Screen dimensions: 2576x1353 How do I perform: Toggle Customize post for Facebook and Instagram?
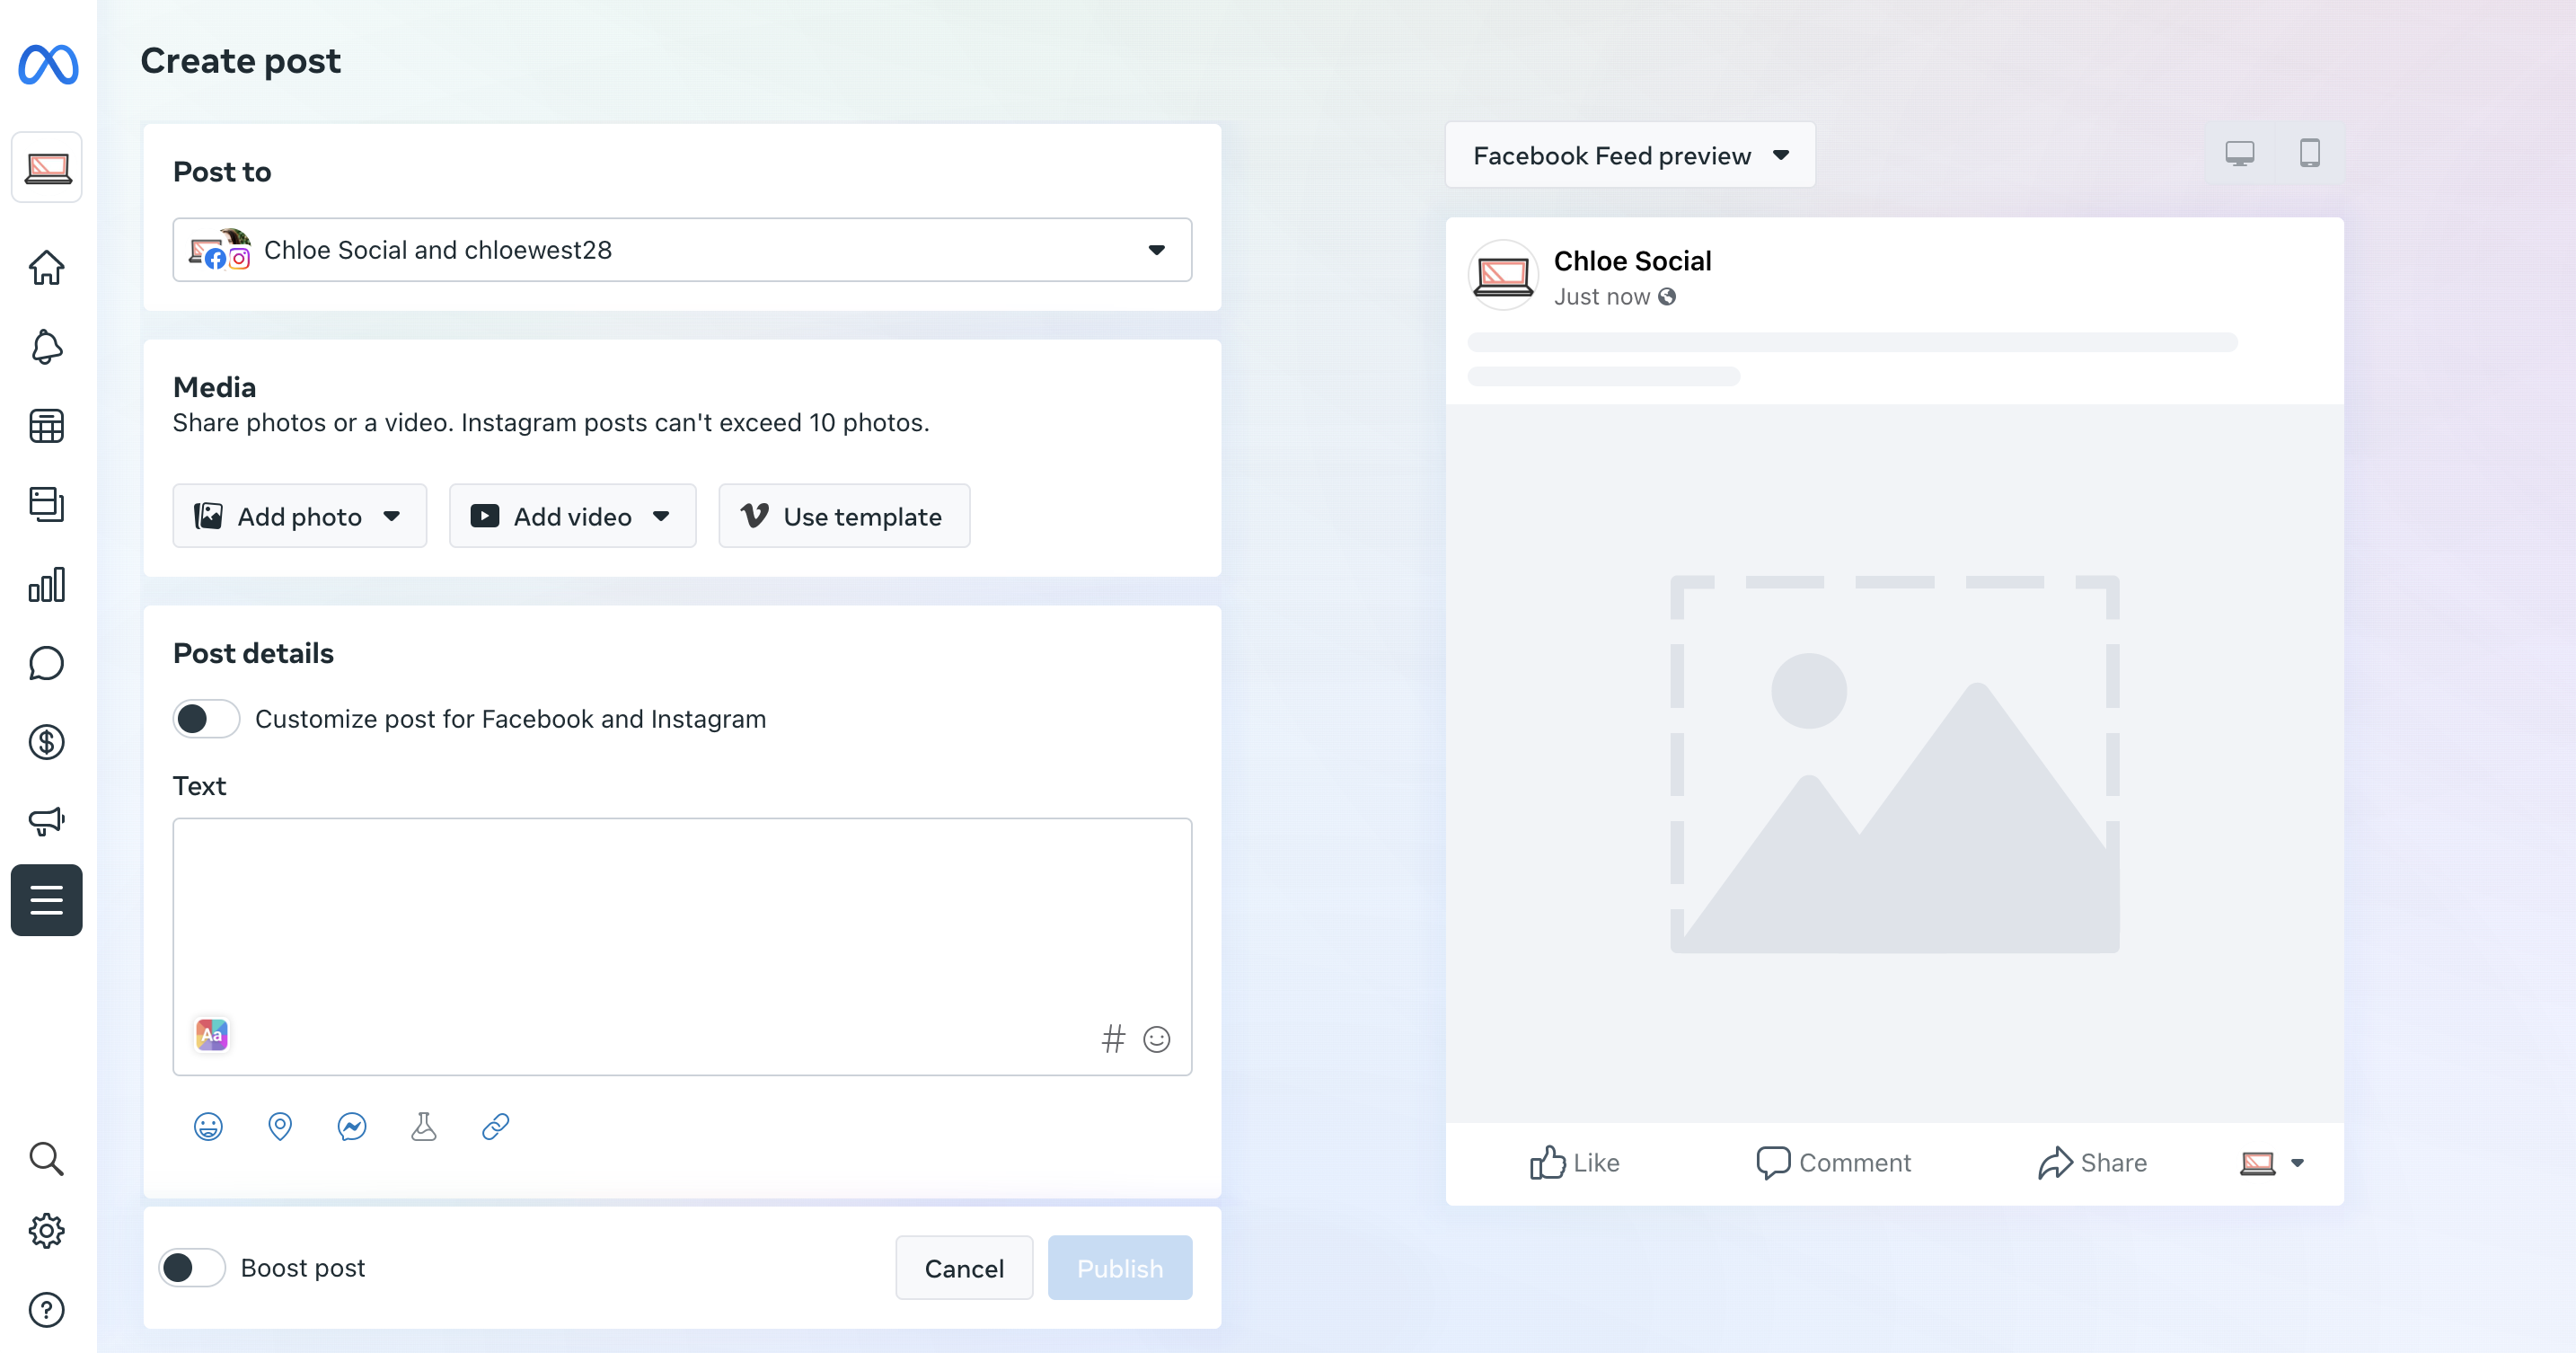tap(206, 719)
